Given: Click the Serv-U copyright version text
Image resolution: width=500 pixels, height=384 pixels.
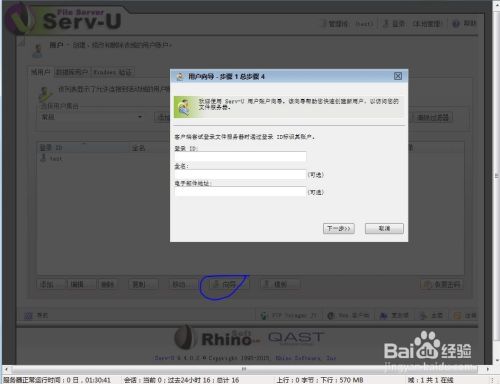Looking at the screenshot, I should point(212,358).
